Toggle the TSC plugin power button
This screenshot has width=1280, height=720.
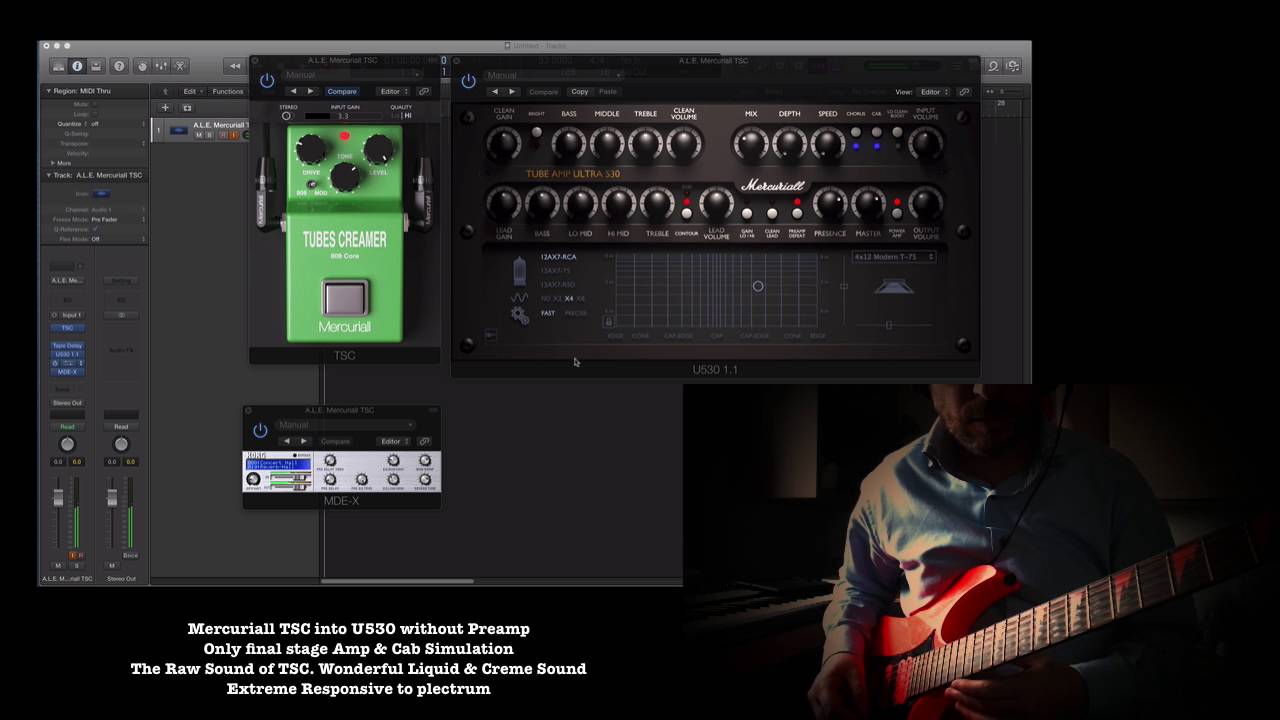pos(266,80)
